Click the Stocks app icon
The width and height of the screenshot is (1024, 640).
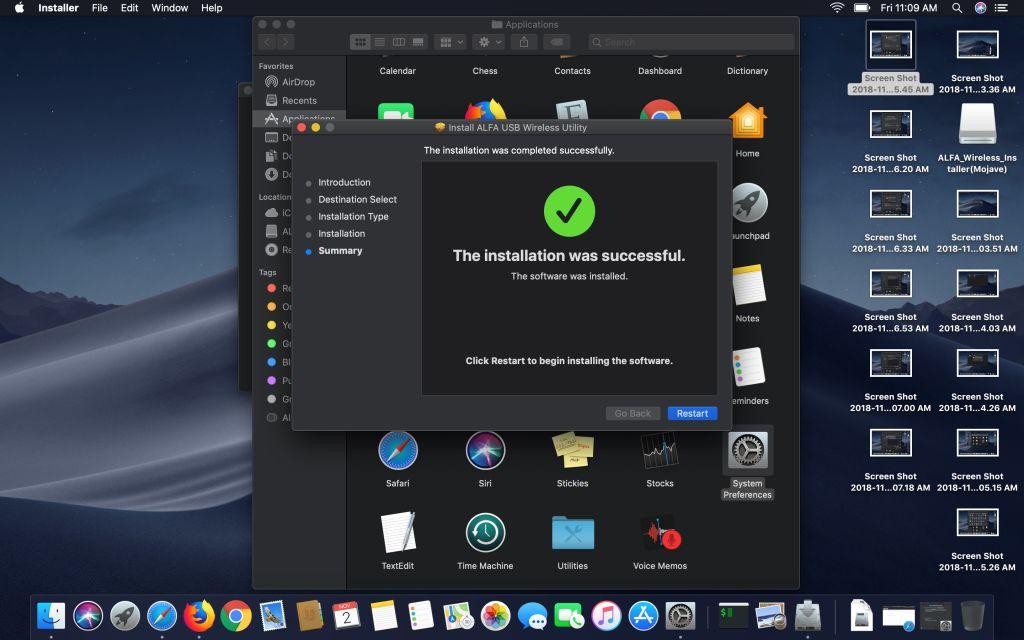(660, 451)
